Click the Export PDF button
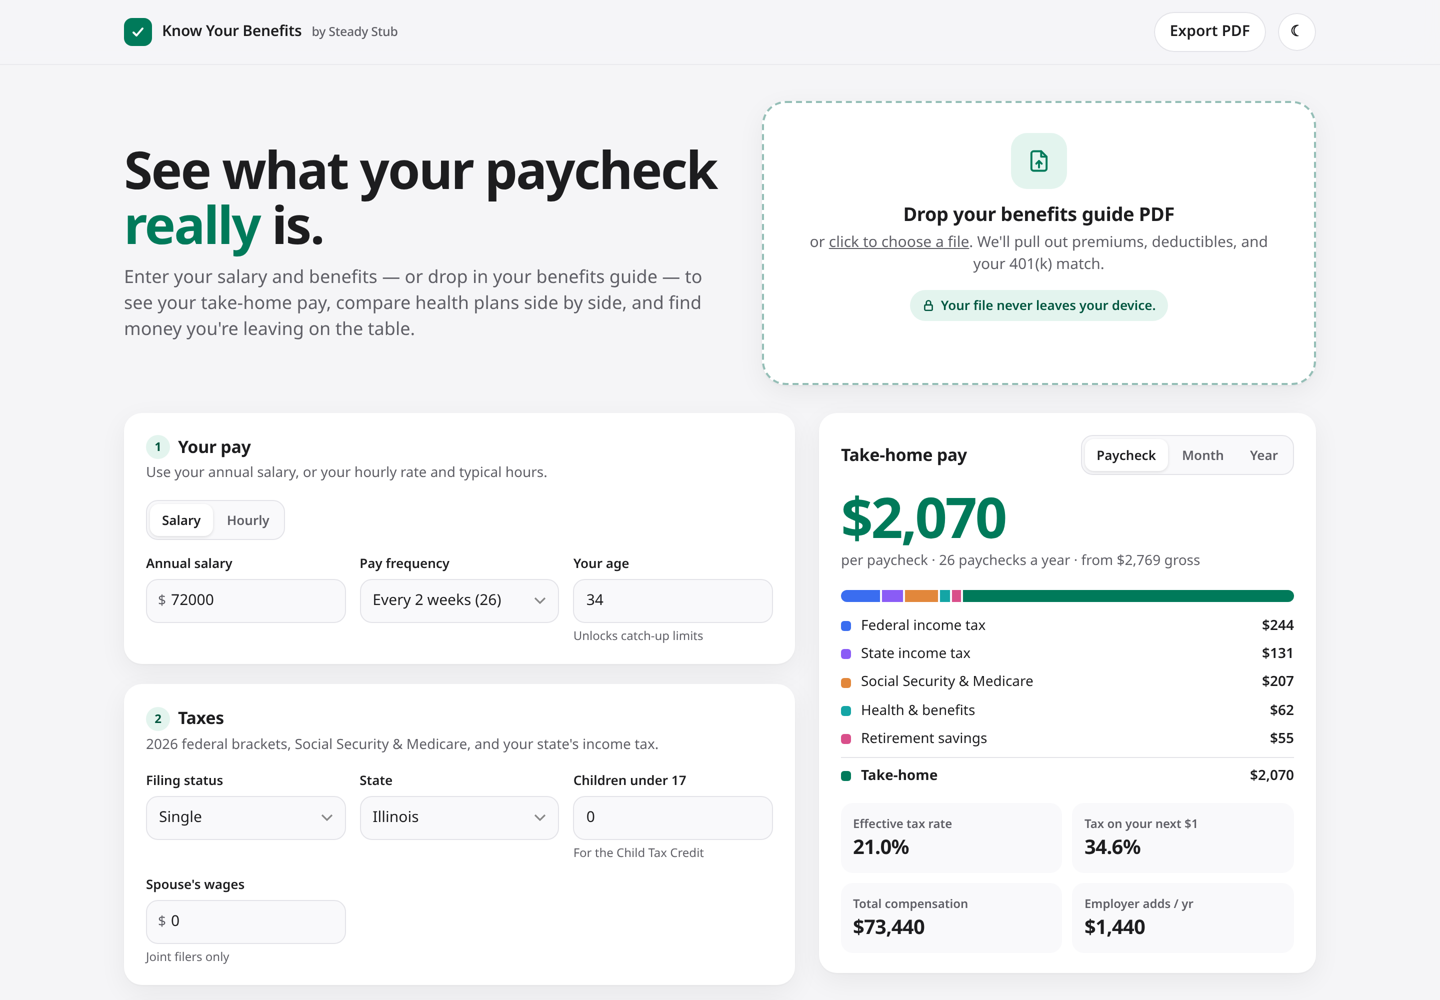 tap(1210, 31)
